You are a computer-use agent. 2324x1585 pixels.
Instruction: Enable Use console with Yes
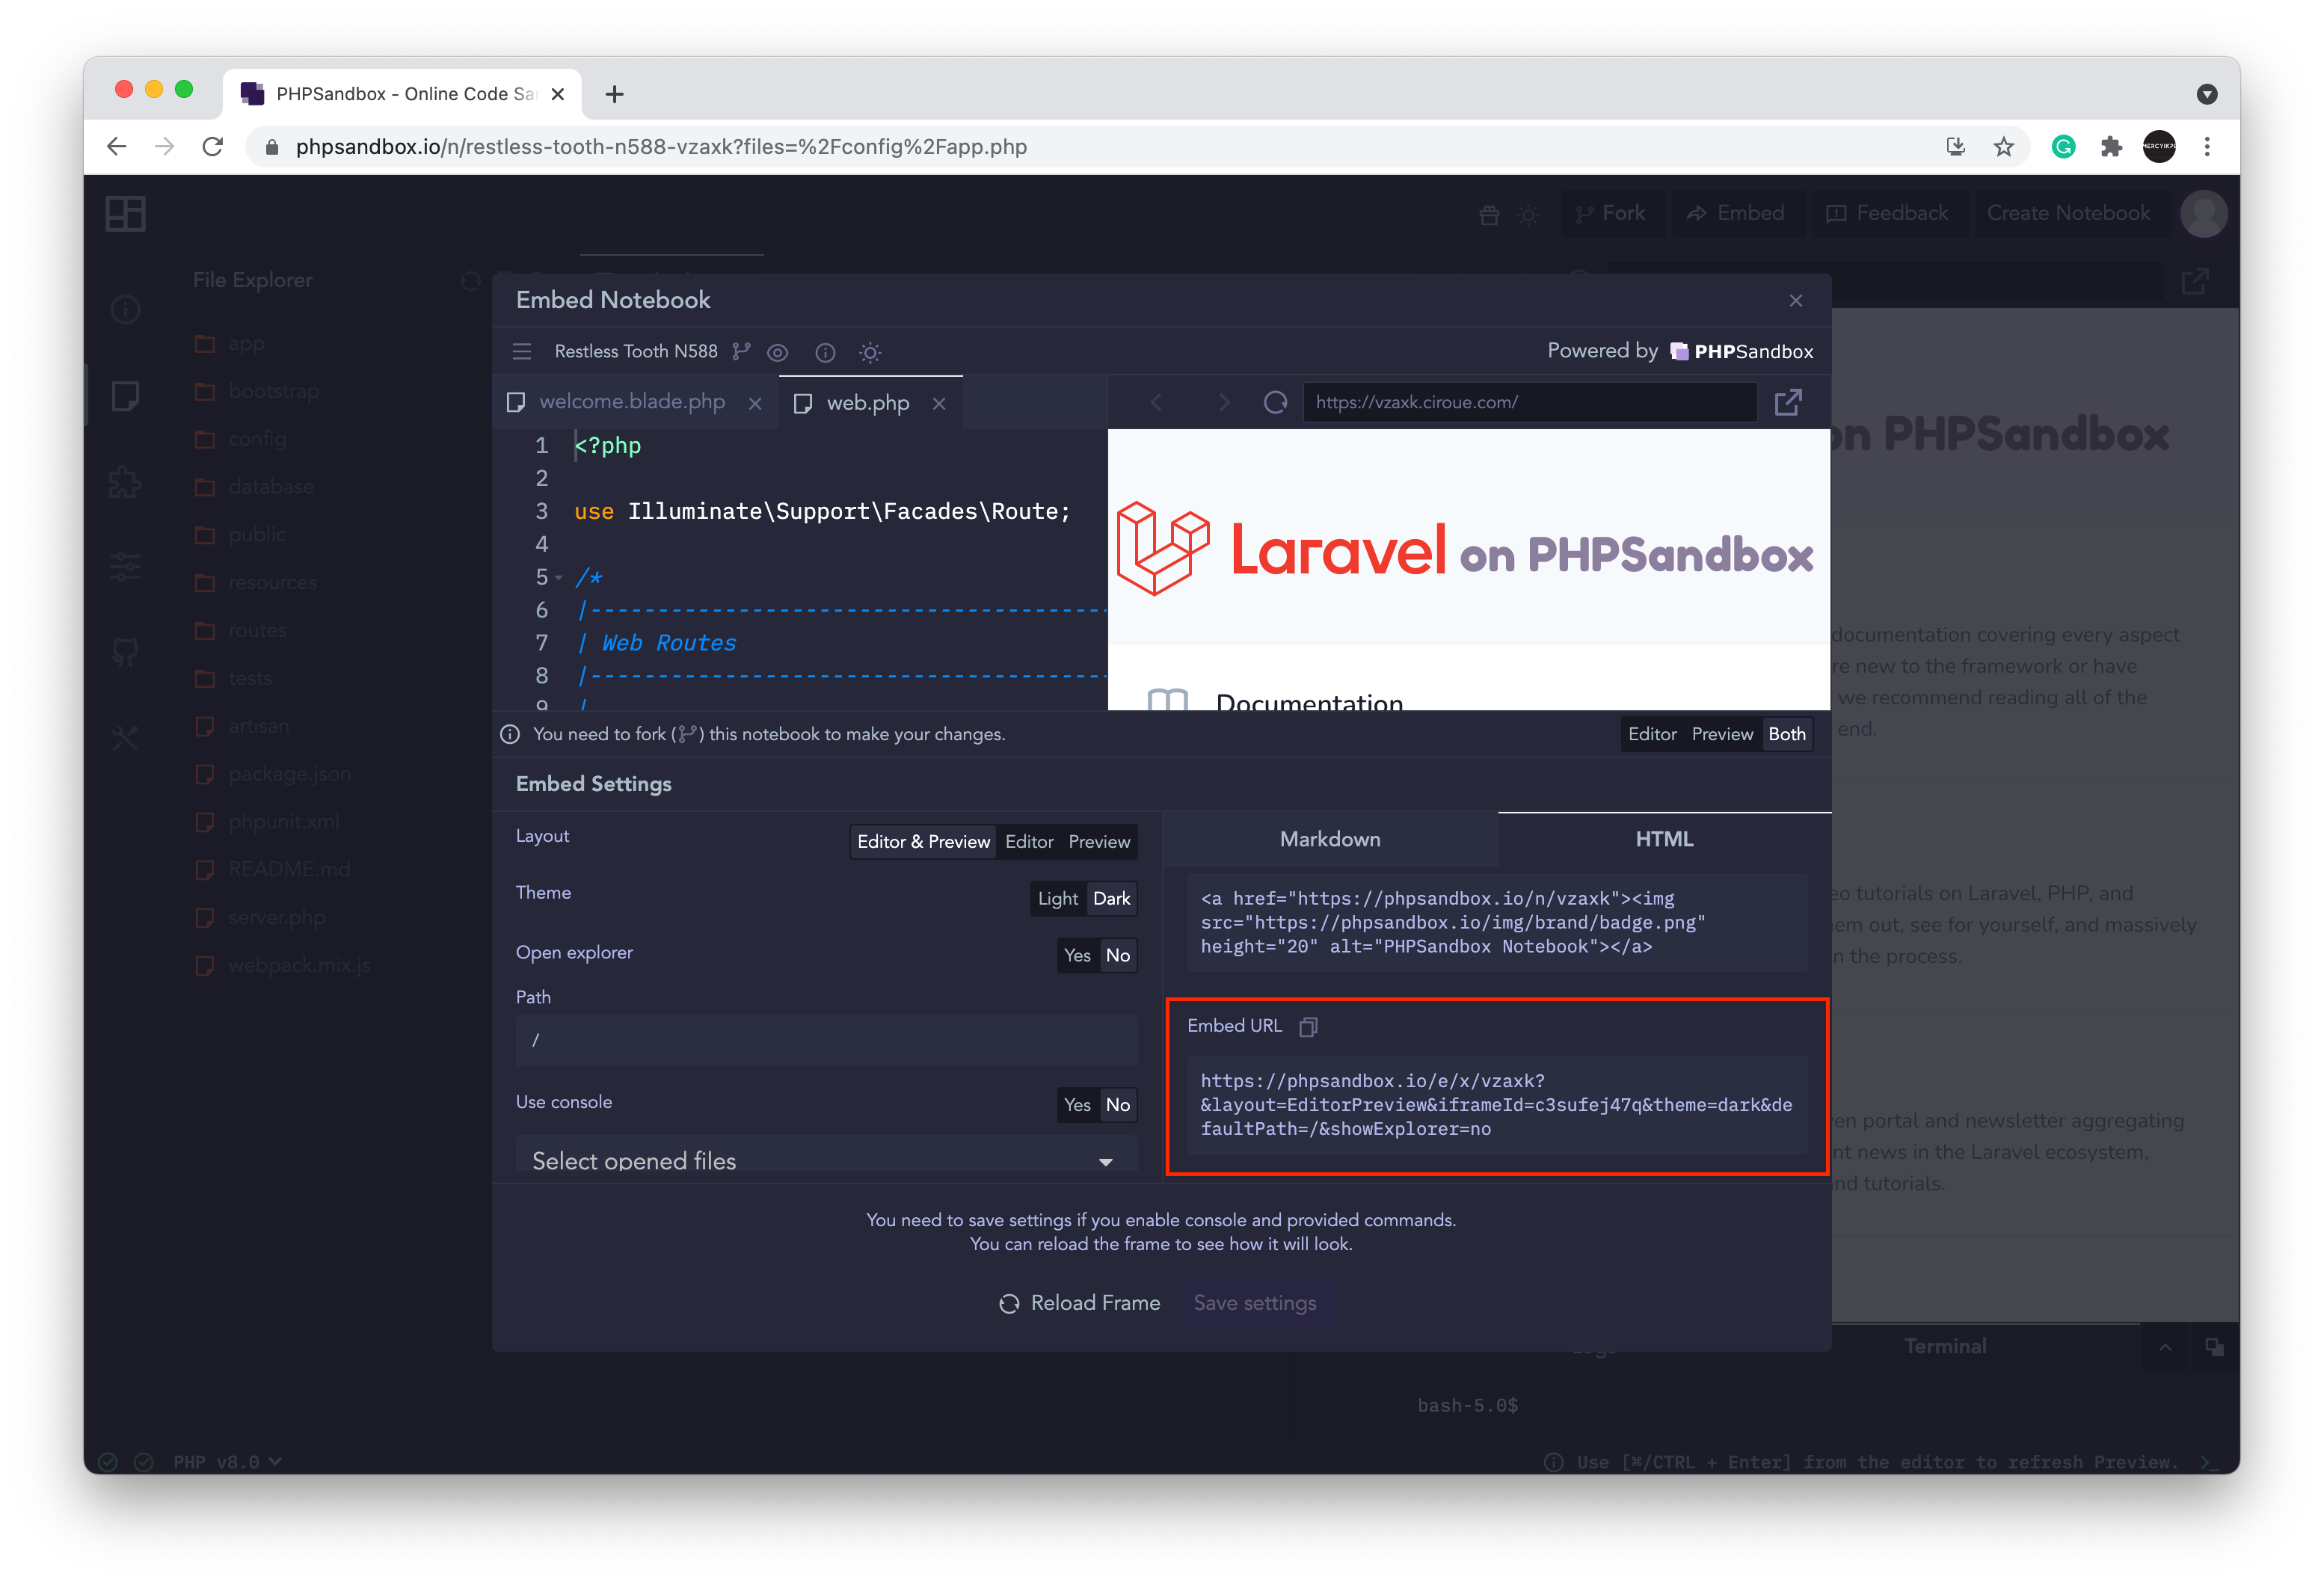[x=1077, y=1106]
